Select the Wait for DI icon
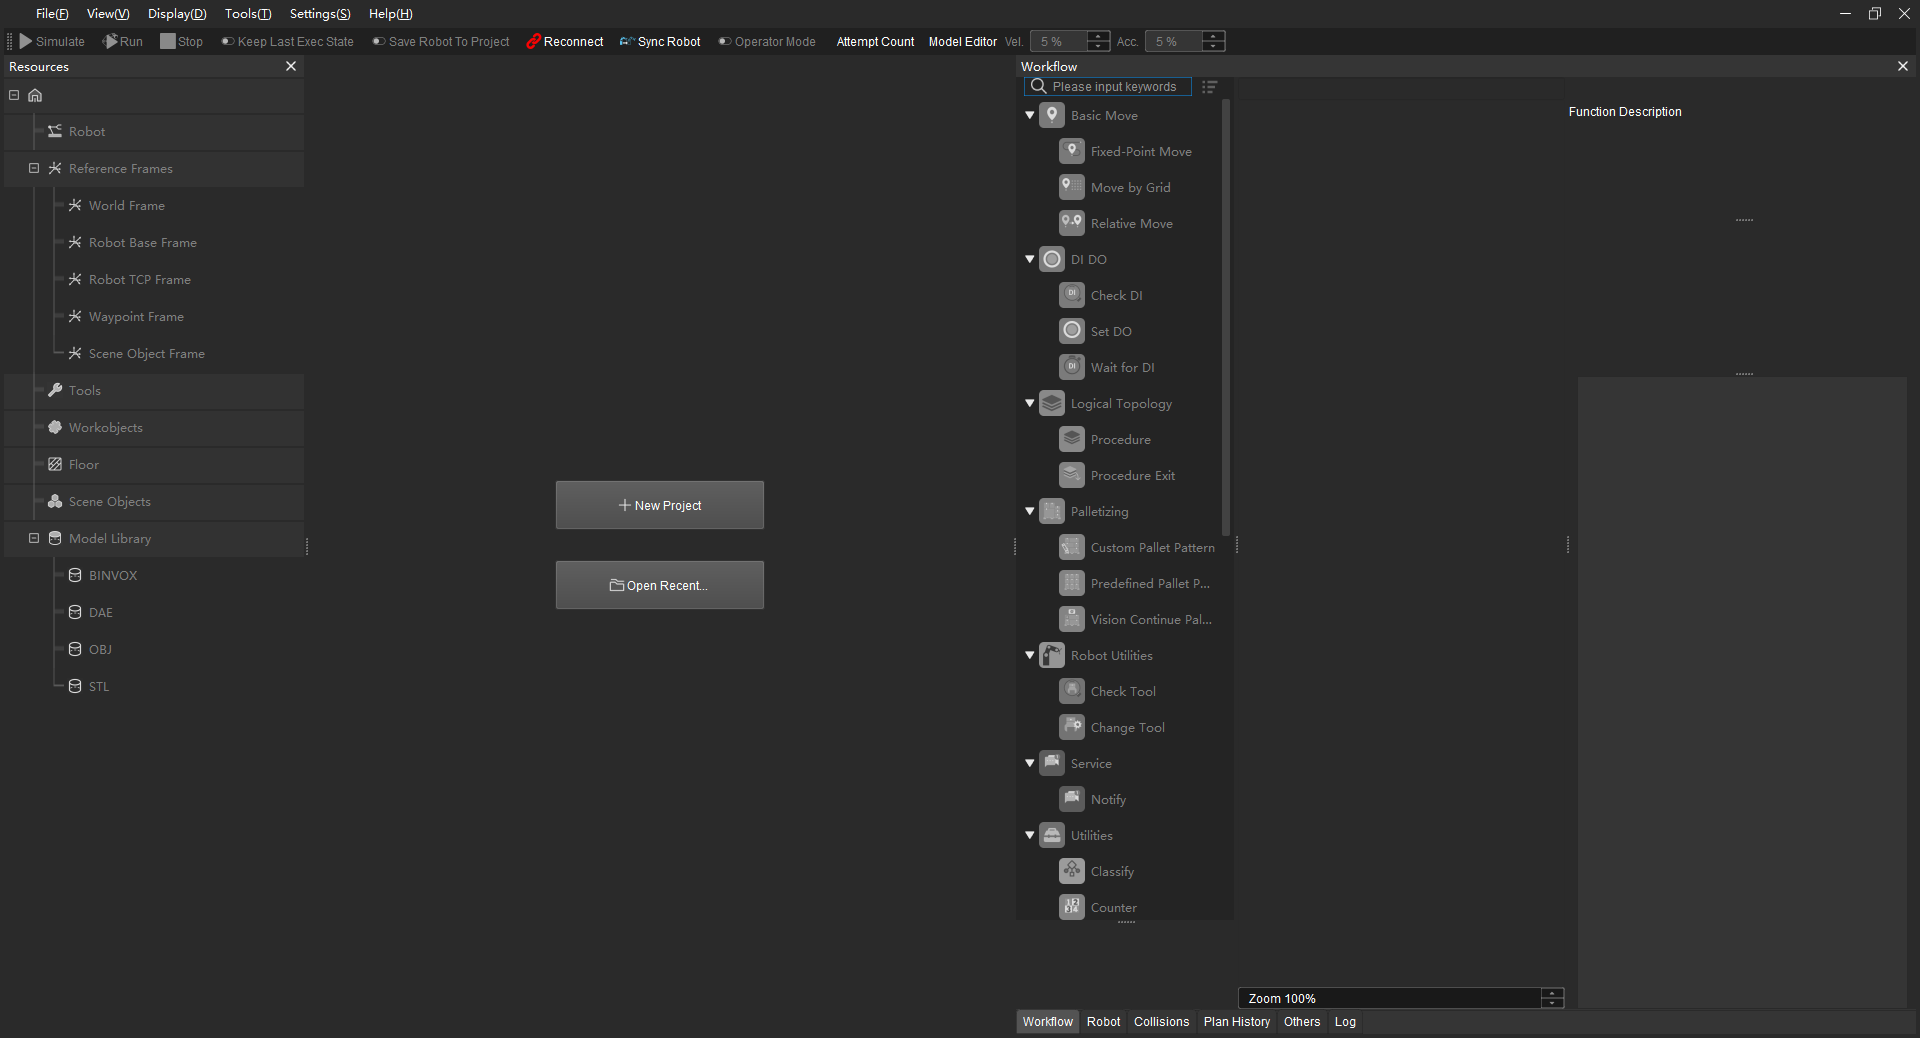This screenshot has width=1920, height=1038. point(1072,367)
